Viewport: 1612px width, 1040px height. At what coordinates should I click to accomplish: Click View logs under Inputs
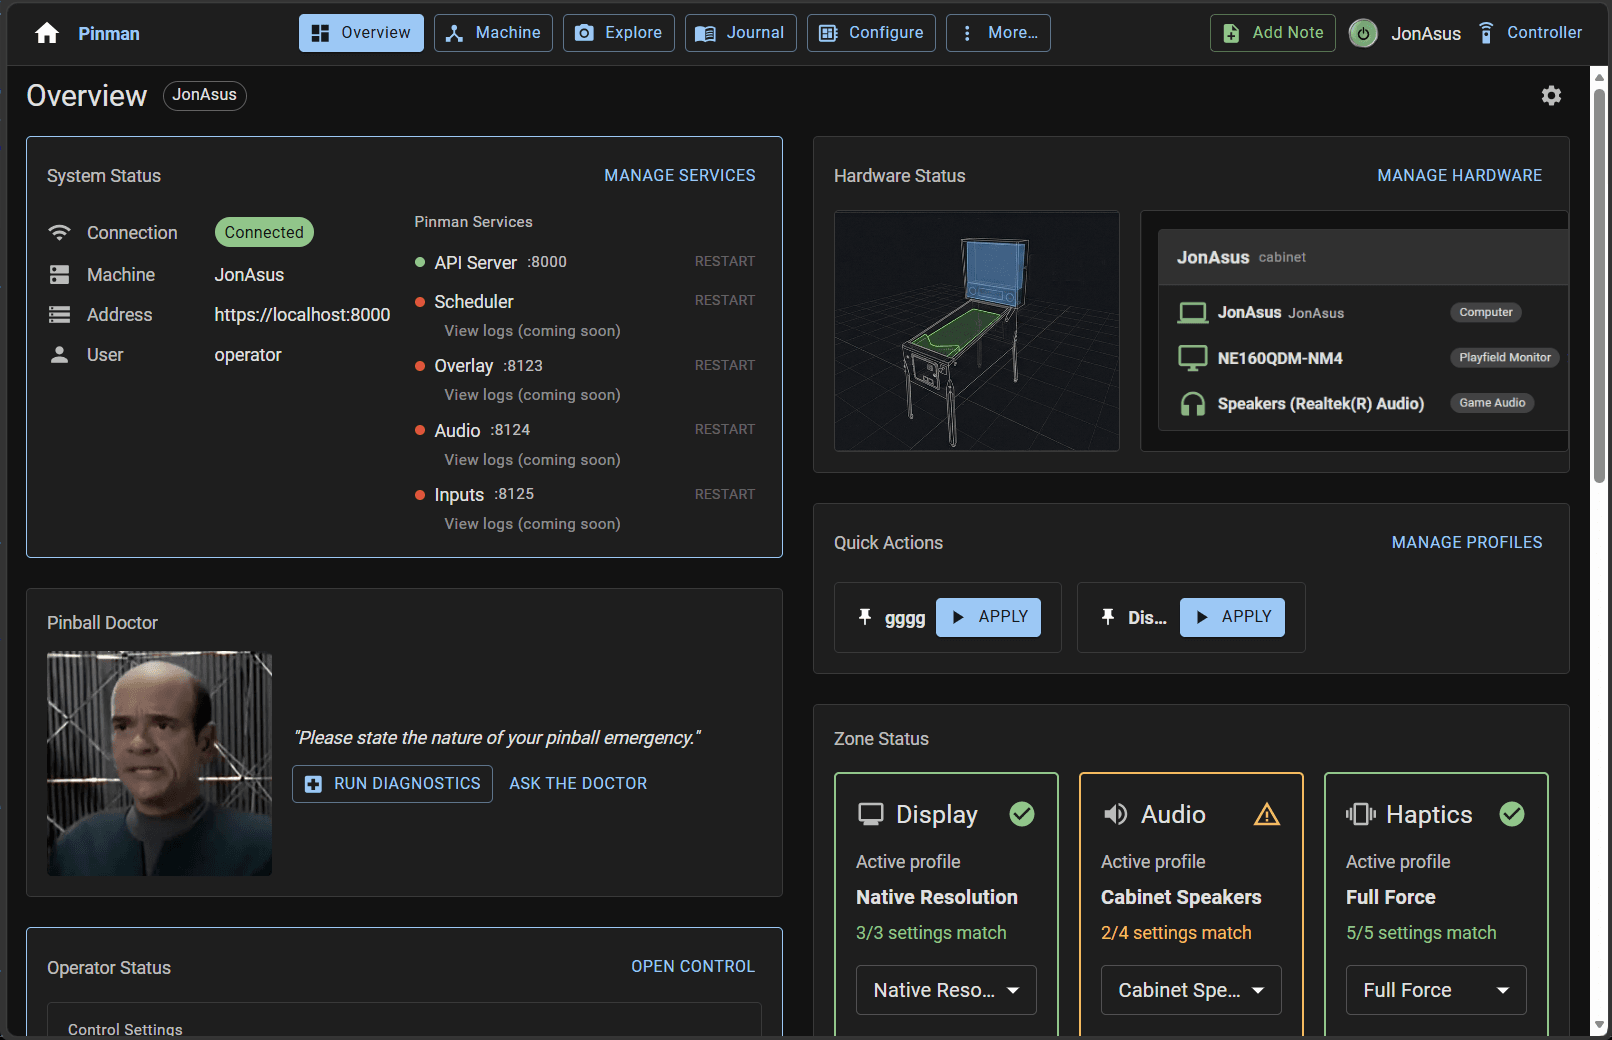(532, 524)
